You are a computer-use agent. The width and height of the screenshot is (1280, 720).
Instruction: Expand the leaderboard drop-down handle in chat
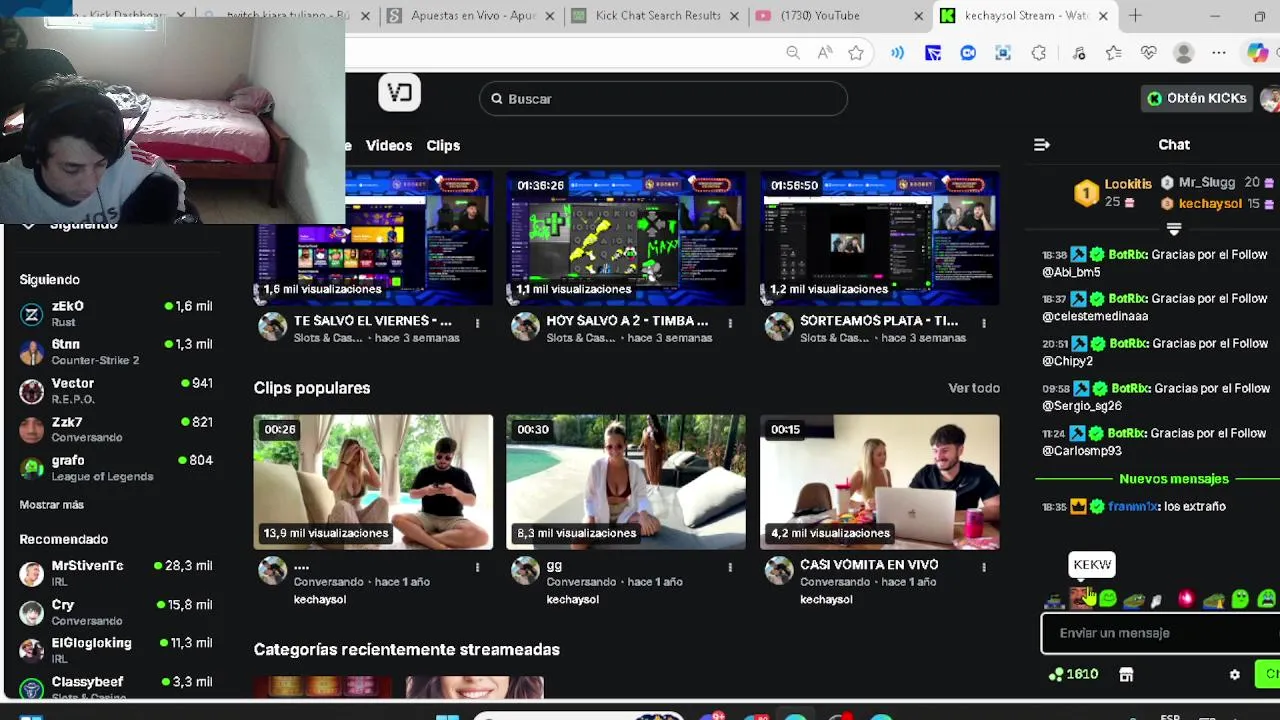tap(1174, 229)
